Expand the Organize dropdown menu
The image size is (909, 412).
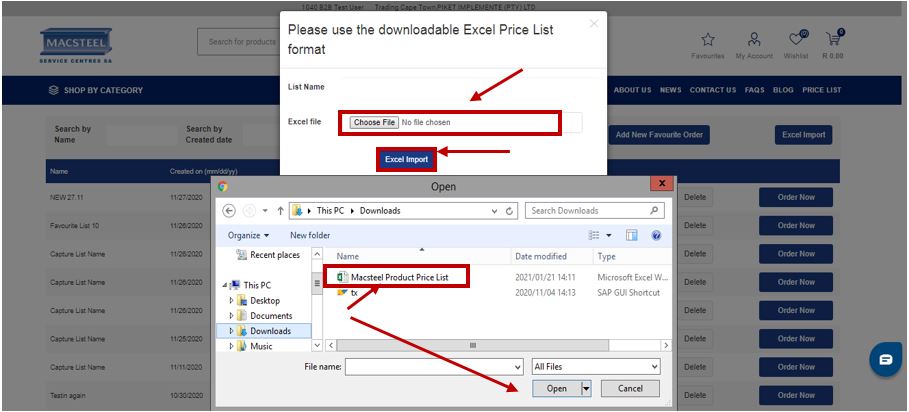(247, 235)
